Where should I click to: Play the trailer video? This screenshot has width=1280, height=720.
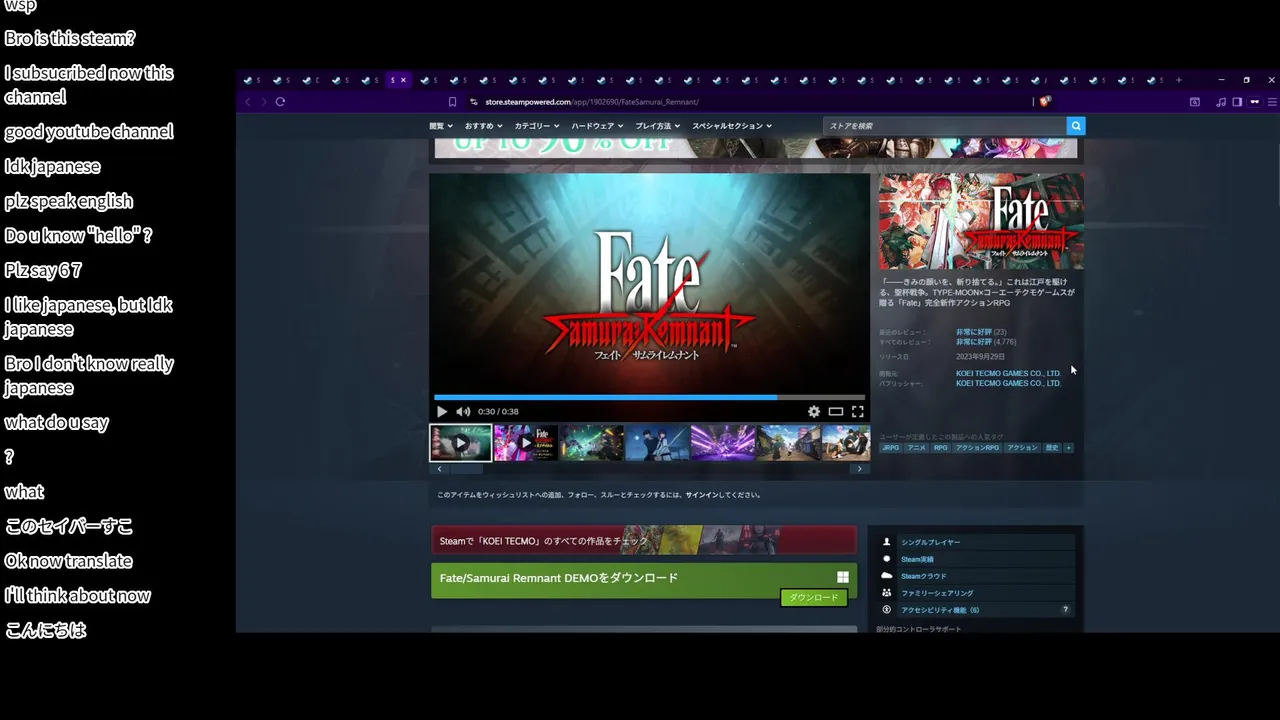(x=442, y=412)
